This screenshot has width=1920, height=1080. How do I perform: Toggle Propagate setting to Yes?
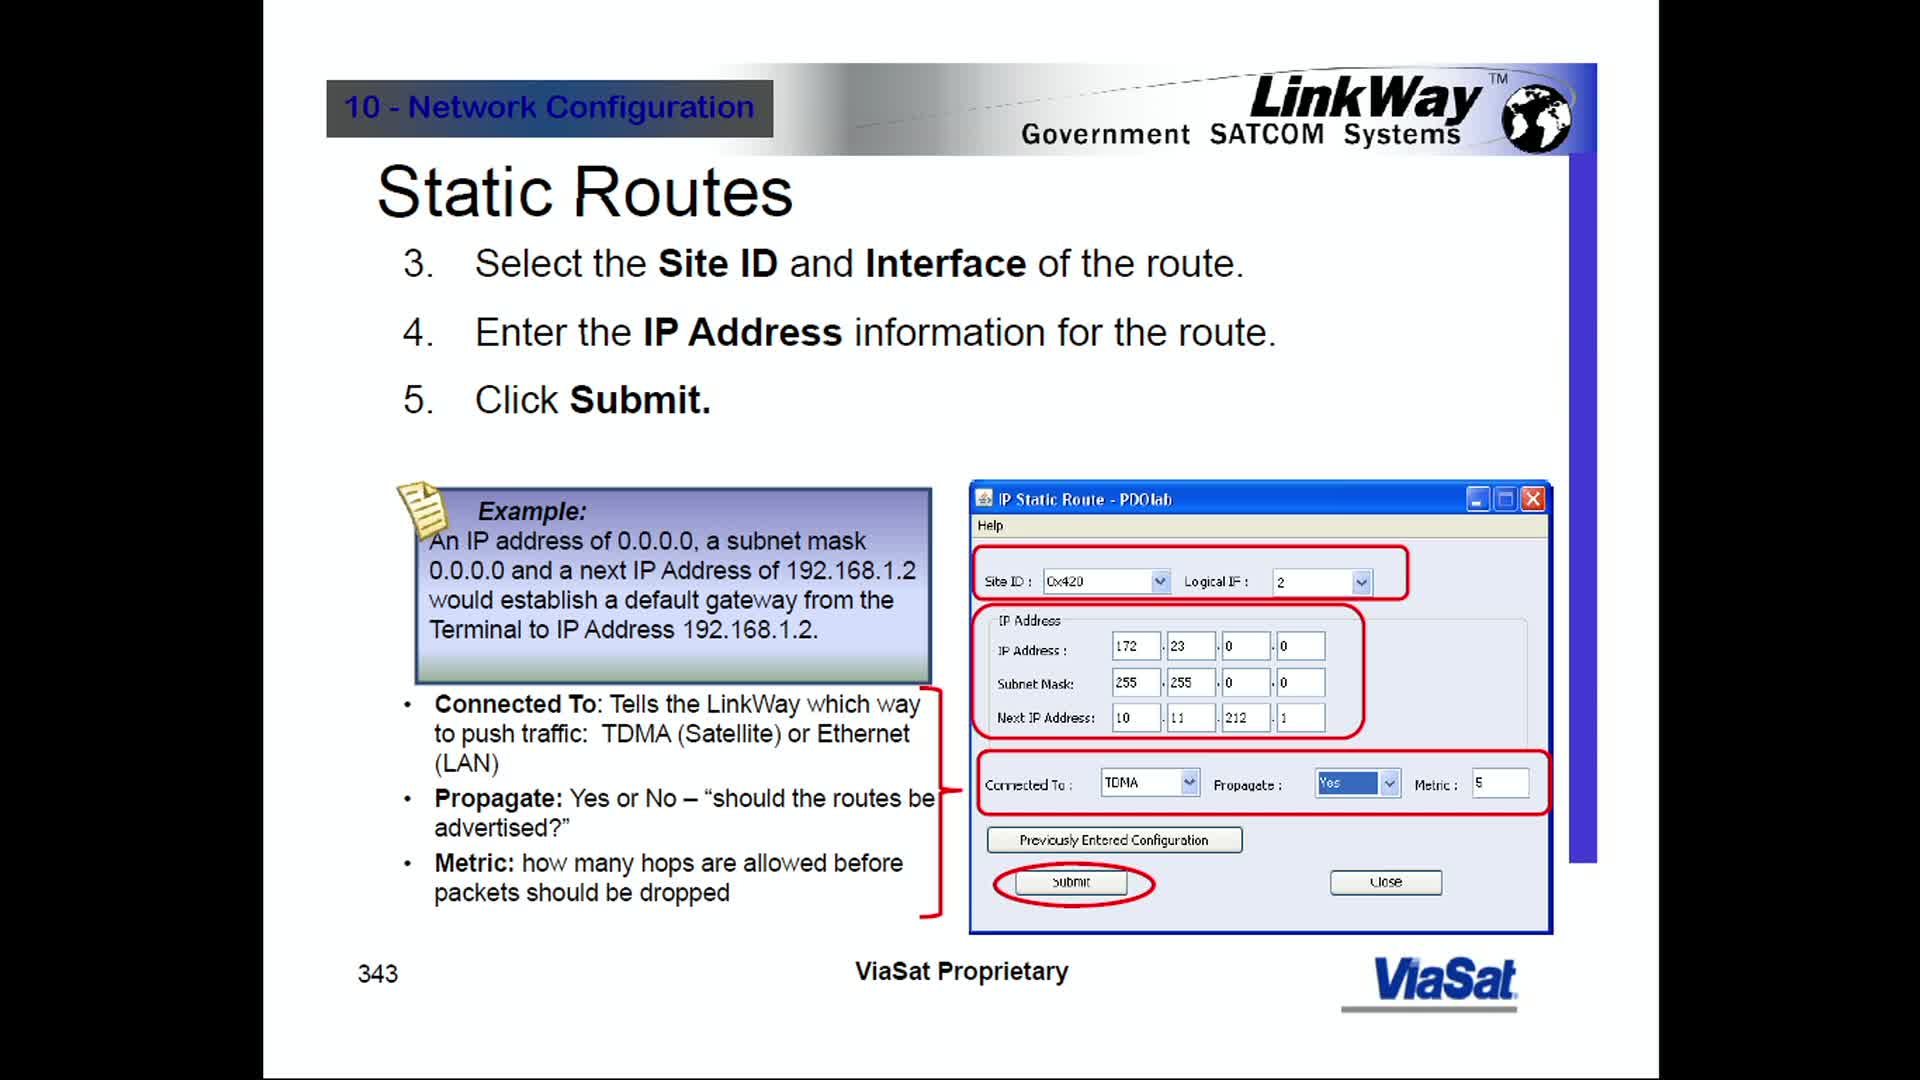pos(1354,783)
